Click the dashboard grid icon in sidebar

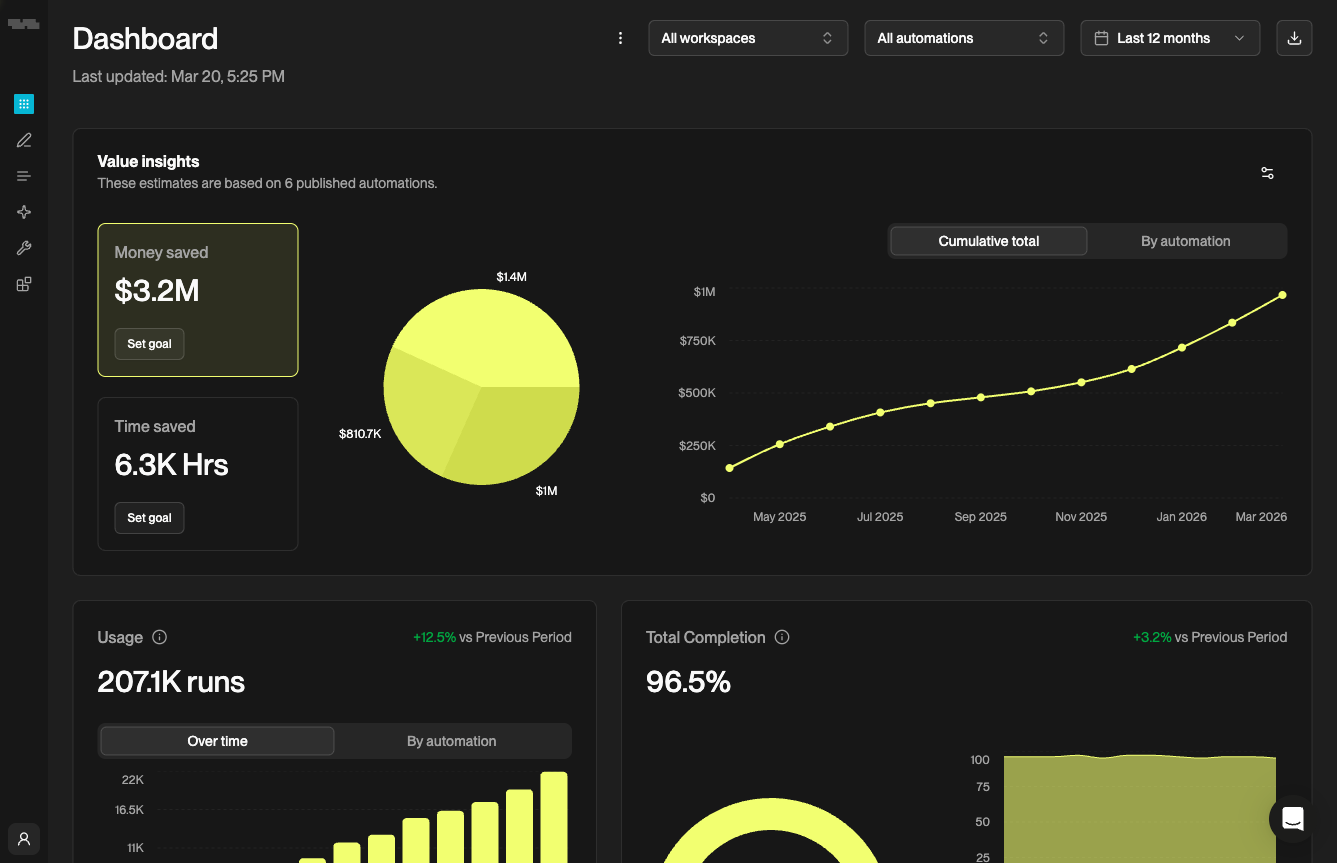click(x=24, y=104)
